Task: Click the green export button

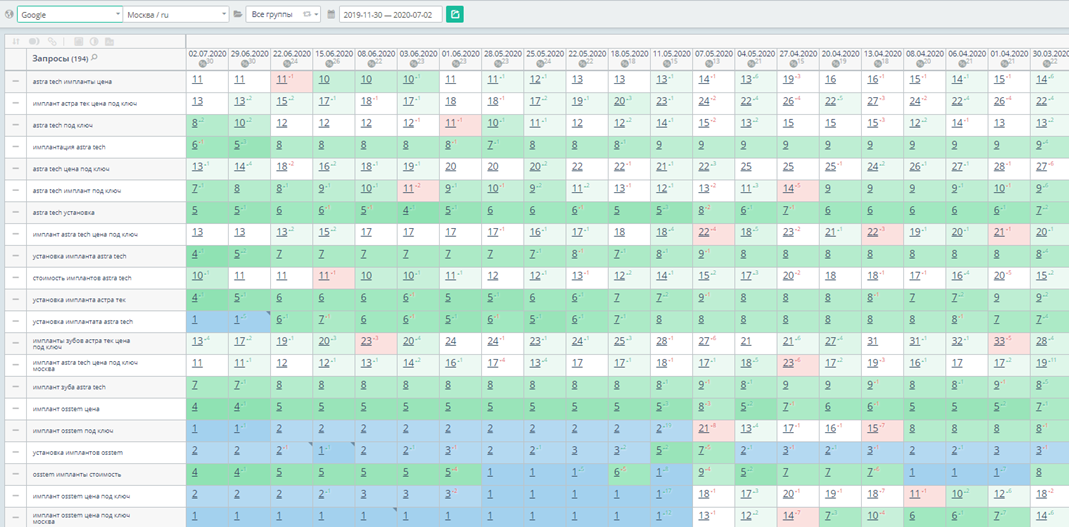Action: coord(455,14)
